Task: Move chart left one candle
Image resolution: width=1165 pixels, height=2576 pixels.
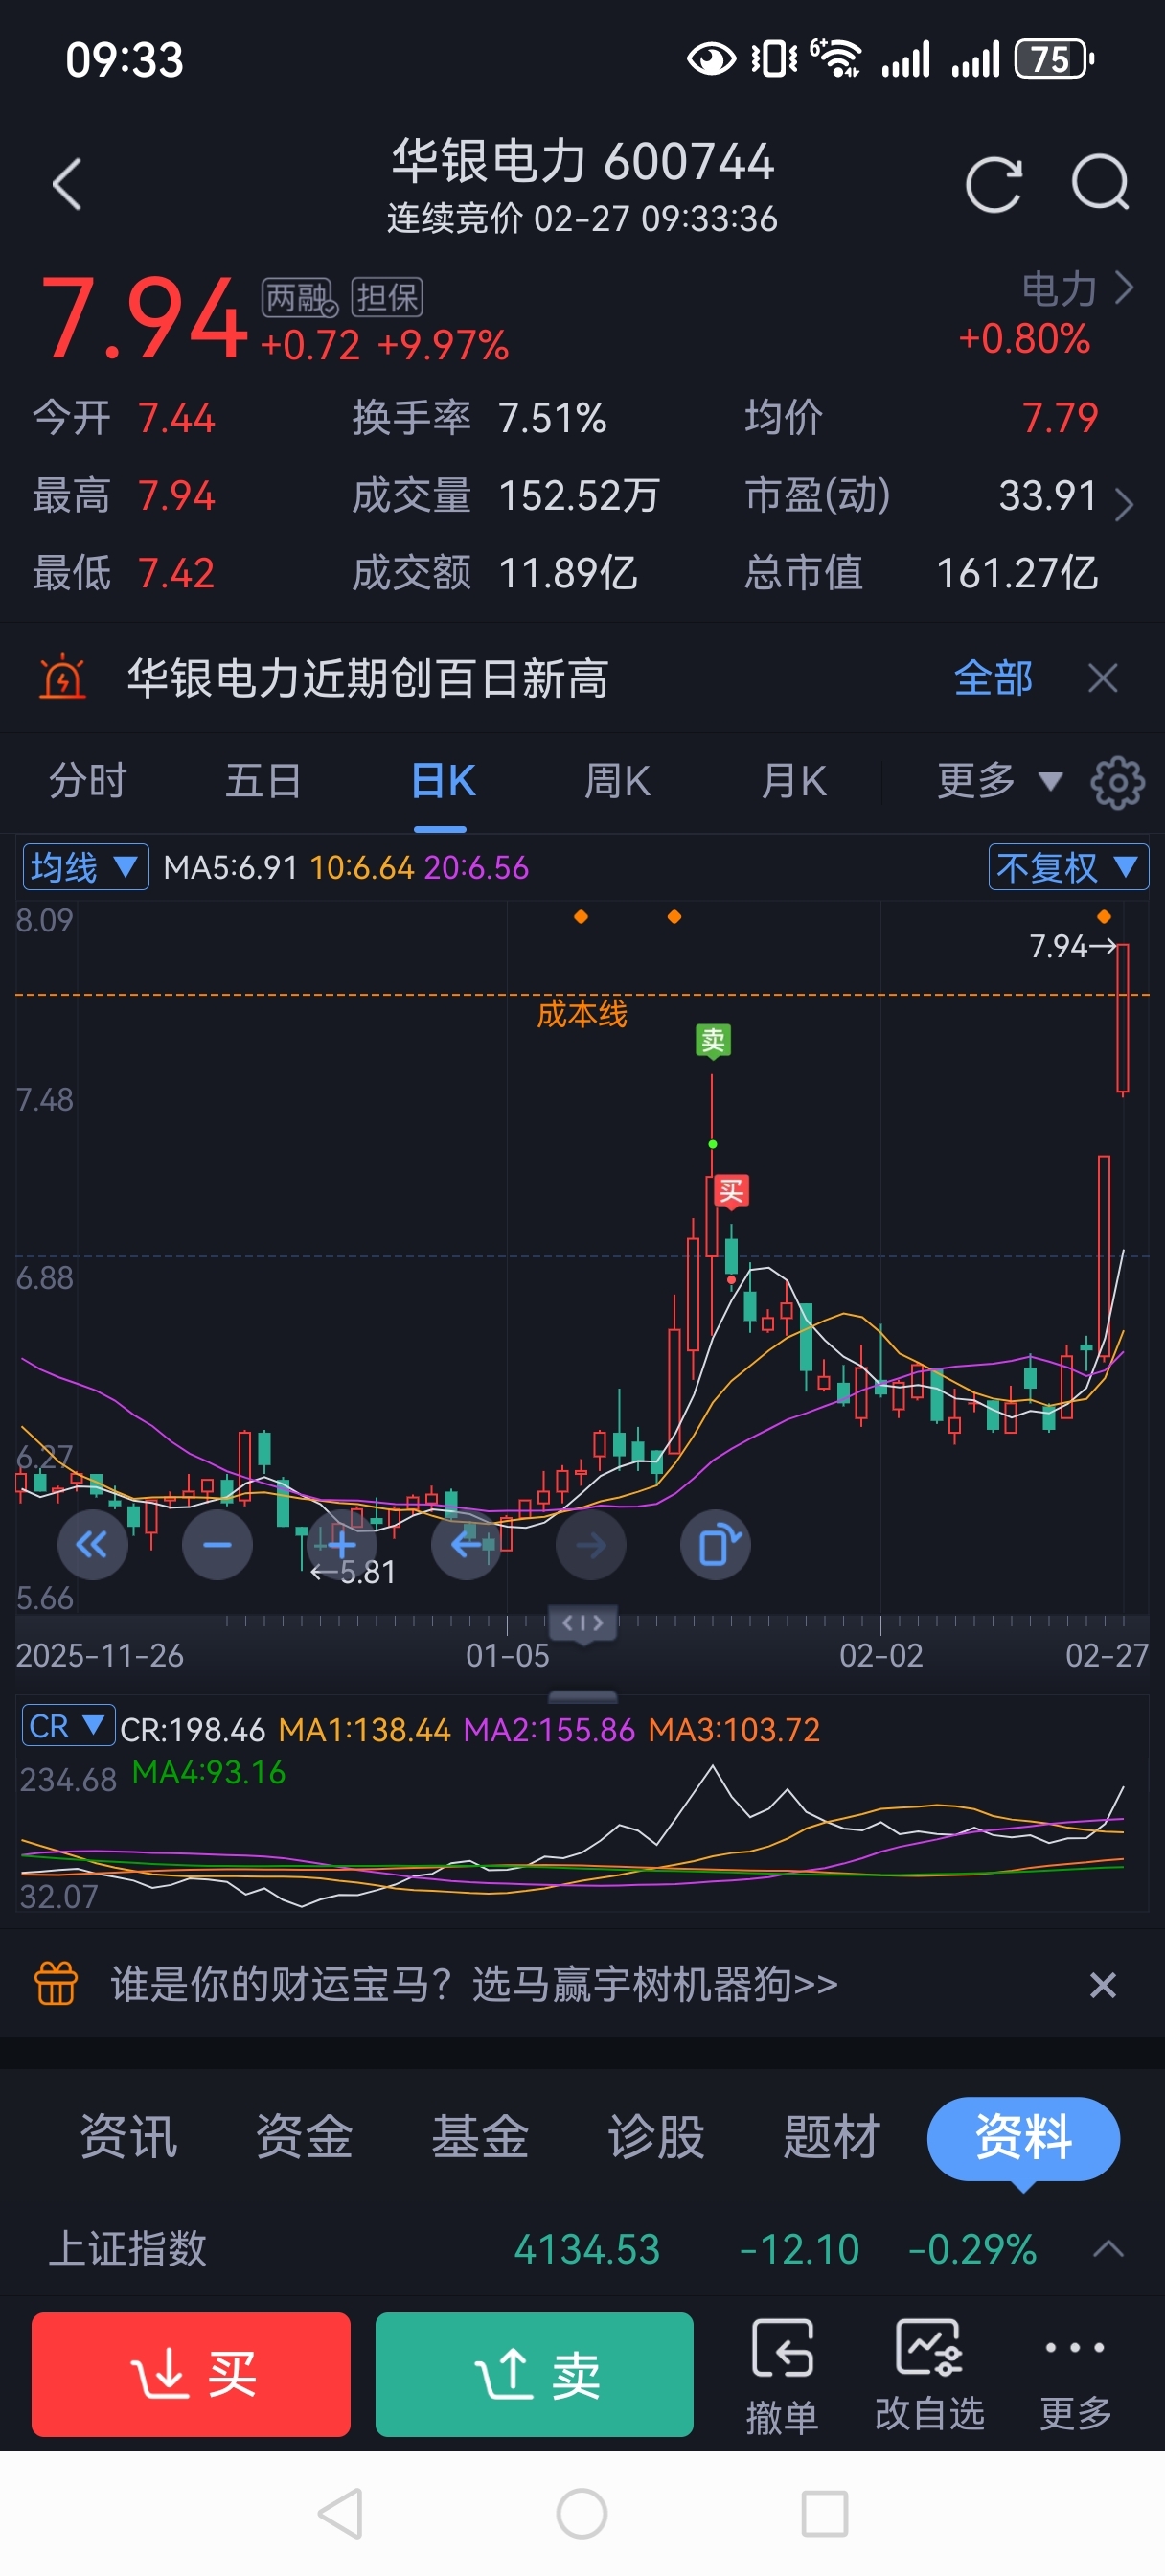Action: pyautogui.click(x=466, y=1544)
